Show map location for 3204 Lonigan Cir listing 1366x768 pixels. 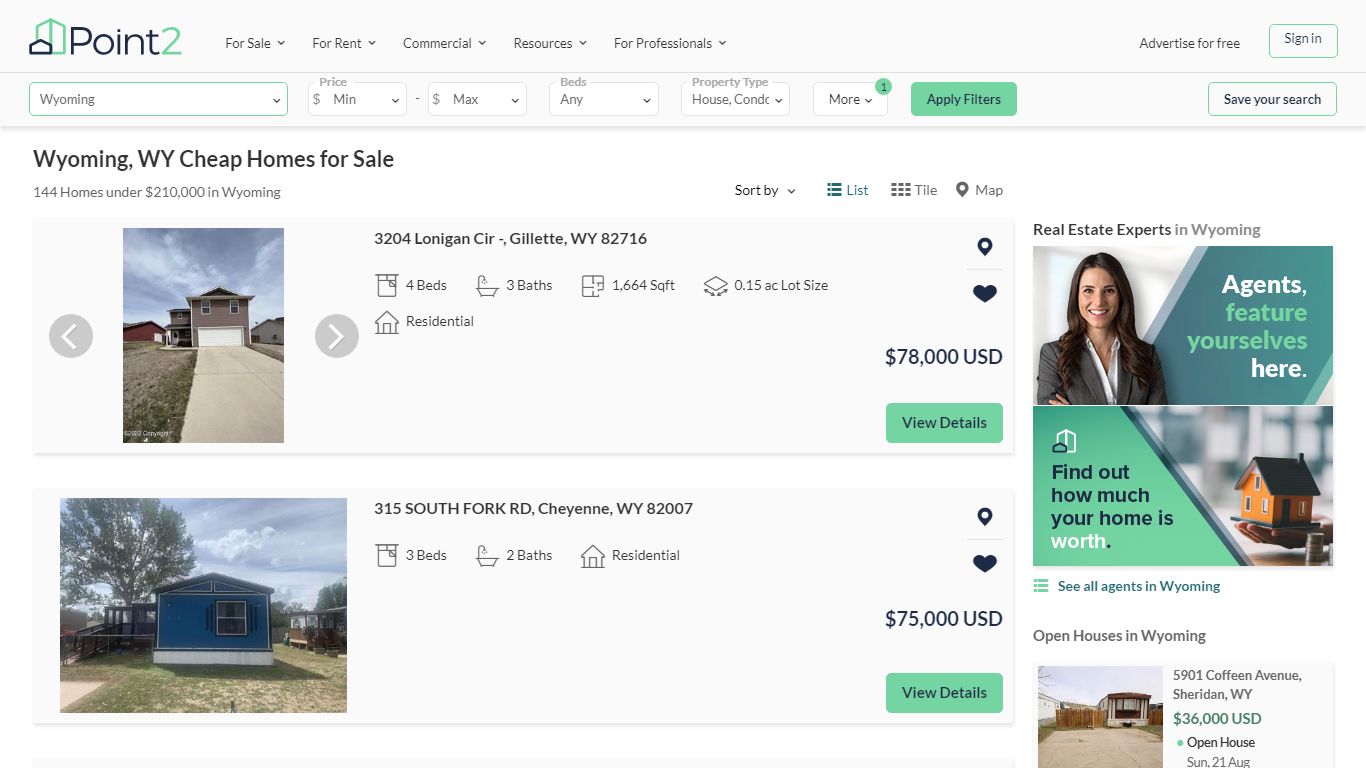[985, 247]
